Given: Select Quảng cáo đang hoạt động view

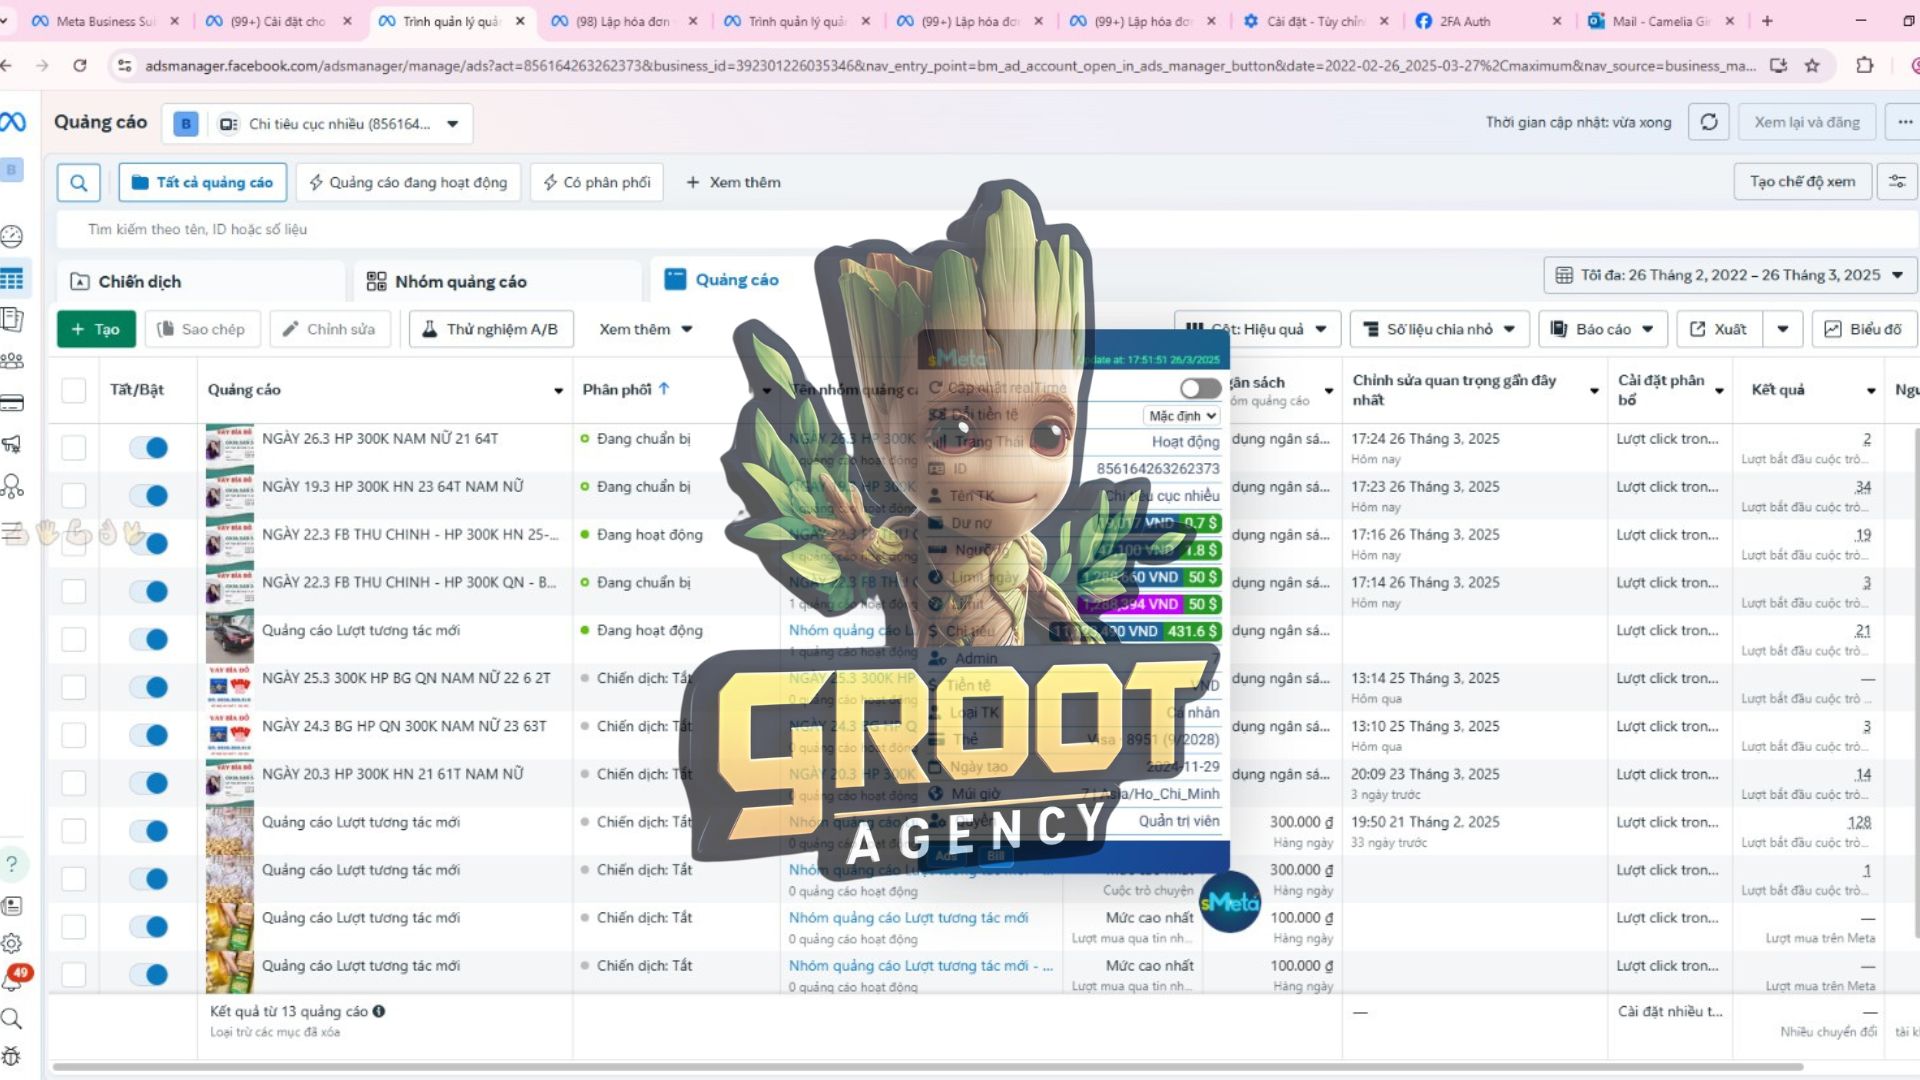Looking at the screenshot, I should tap(408, 182).
